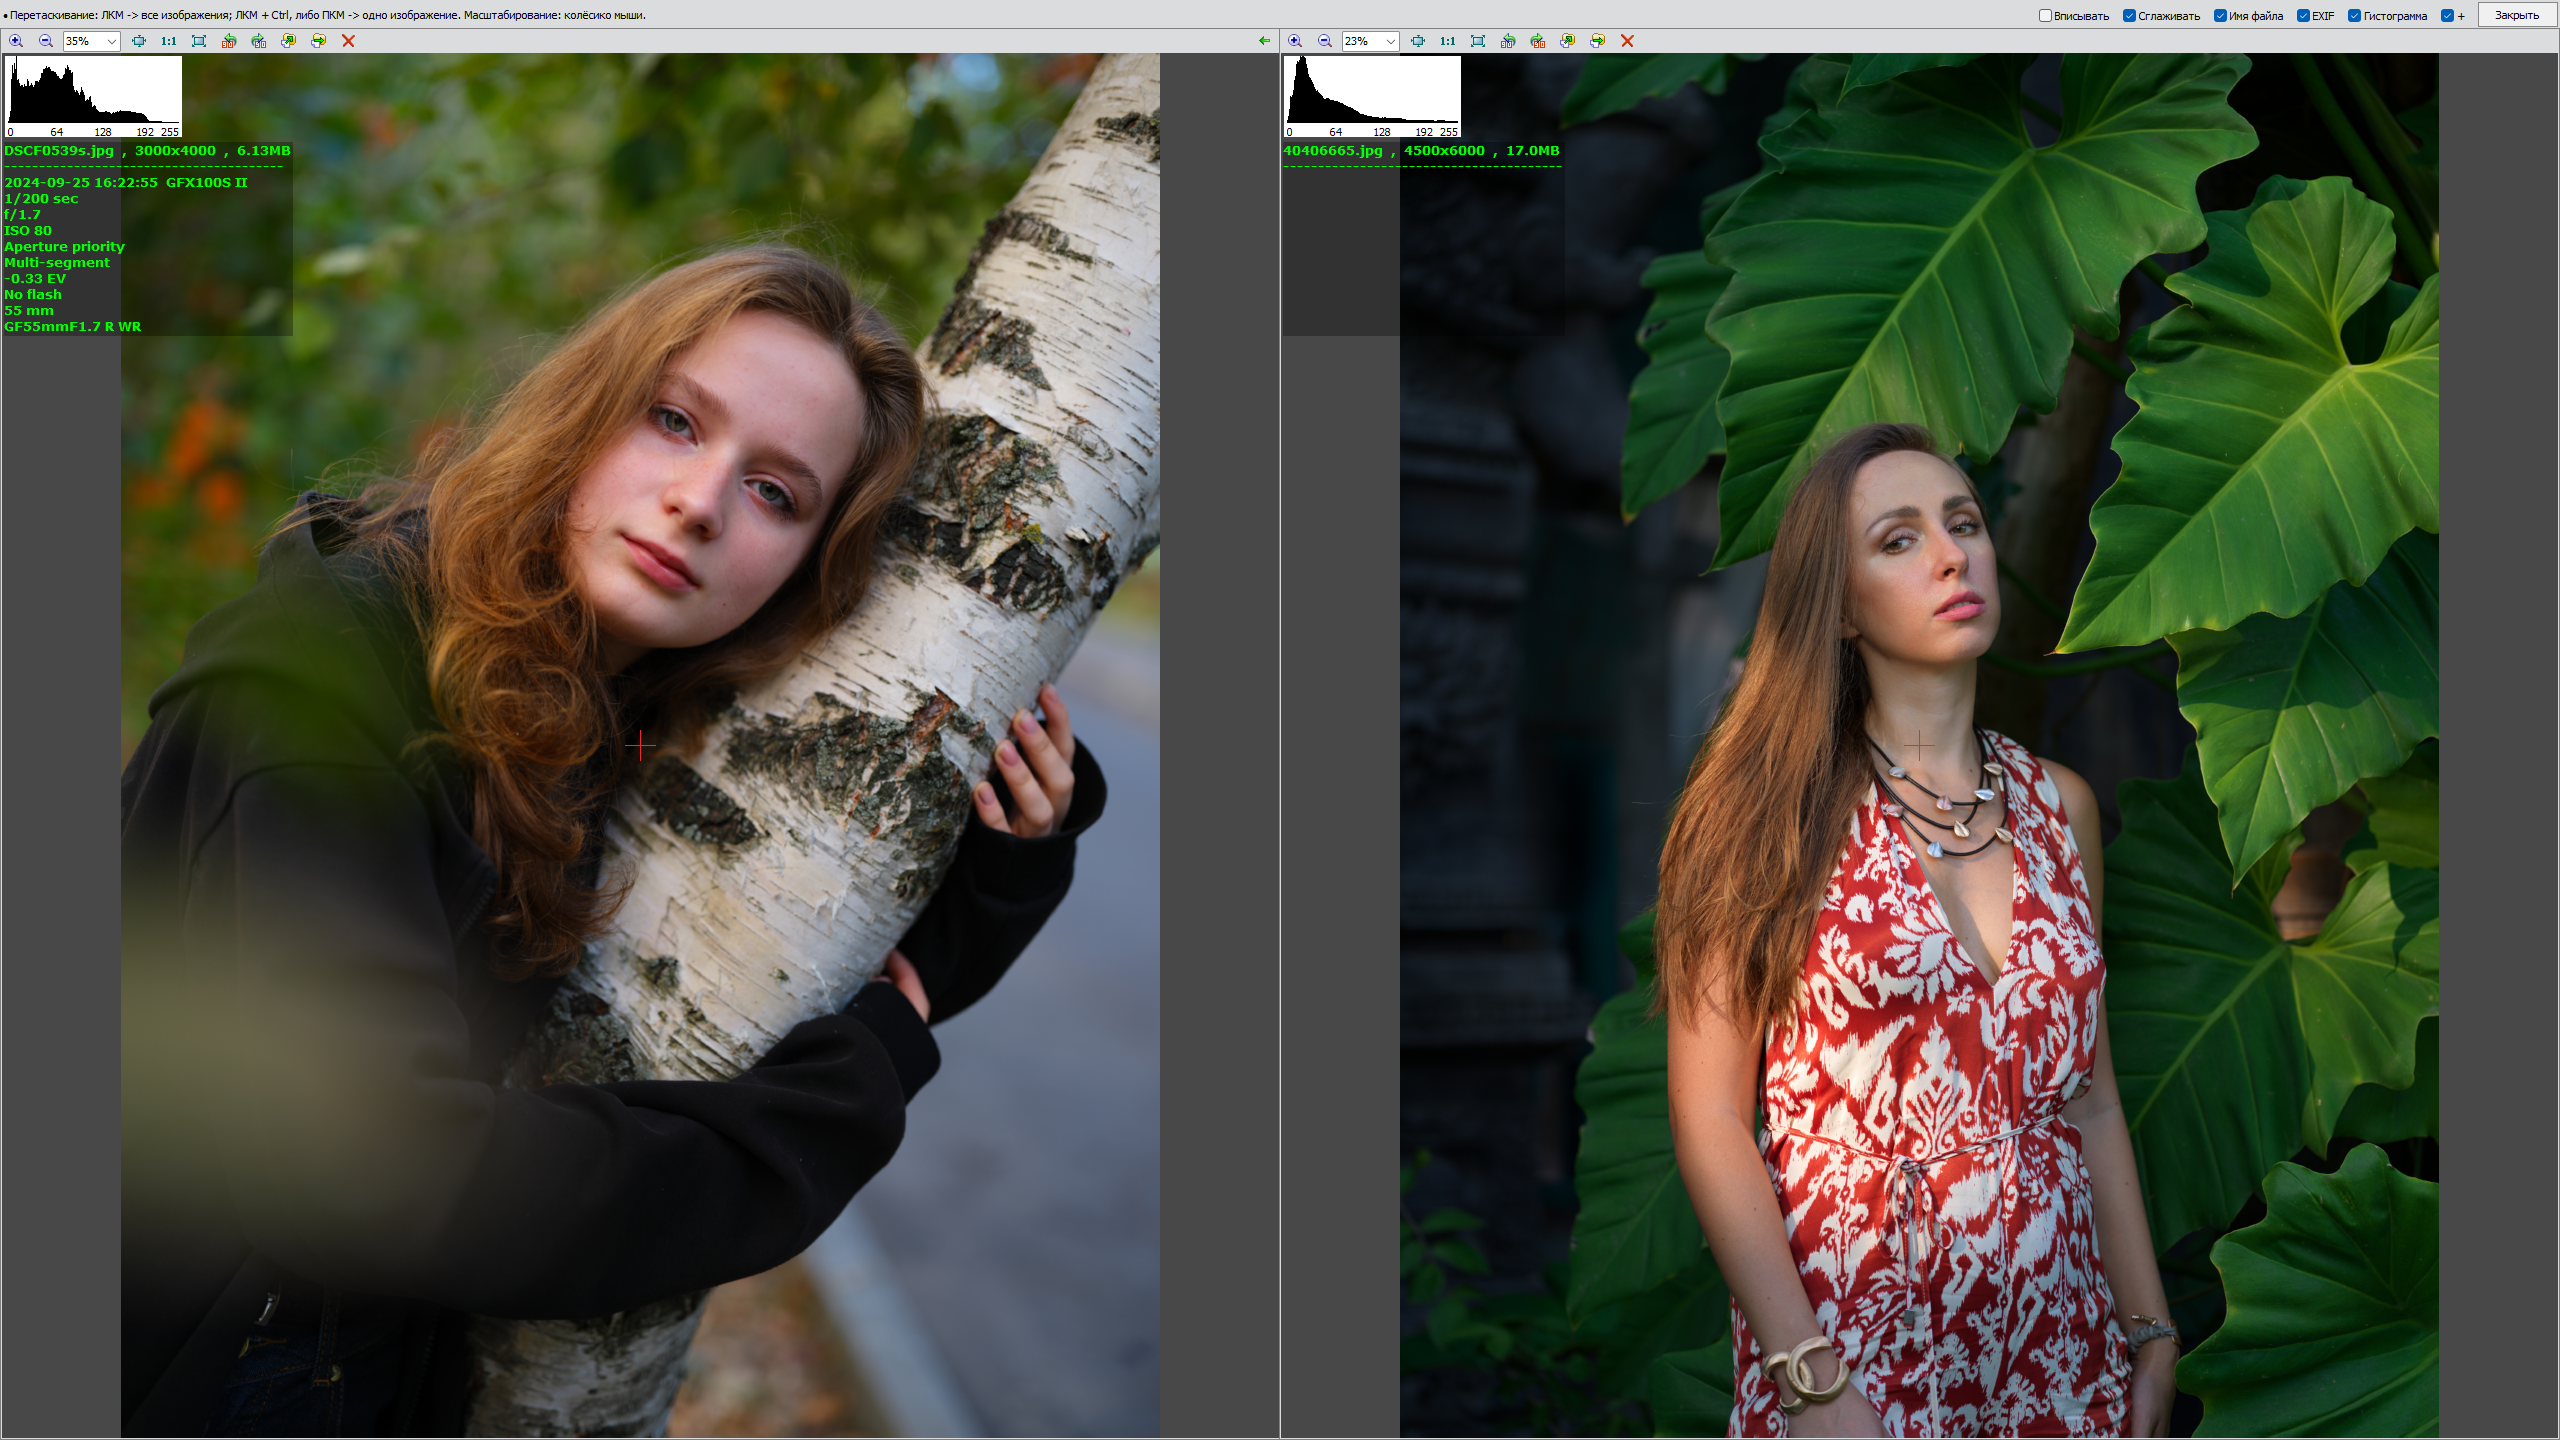Open next file in left panel
Image resolution: width=2560 pixels, height=1440 pixels.
[x=319, y=41]
